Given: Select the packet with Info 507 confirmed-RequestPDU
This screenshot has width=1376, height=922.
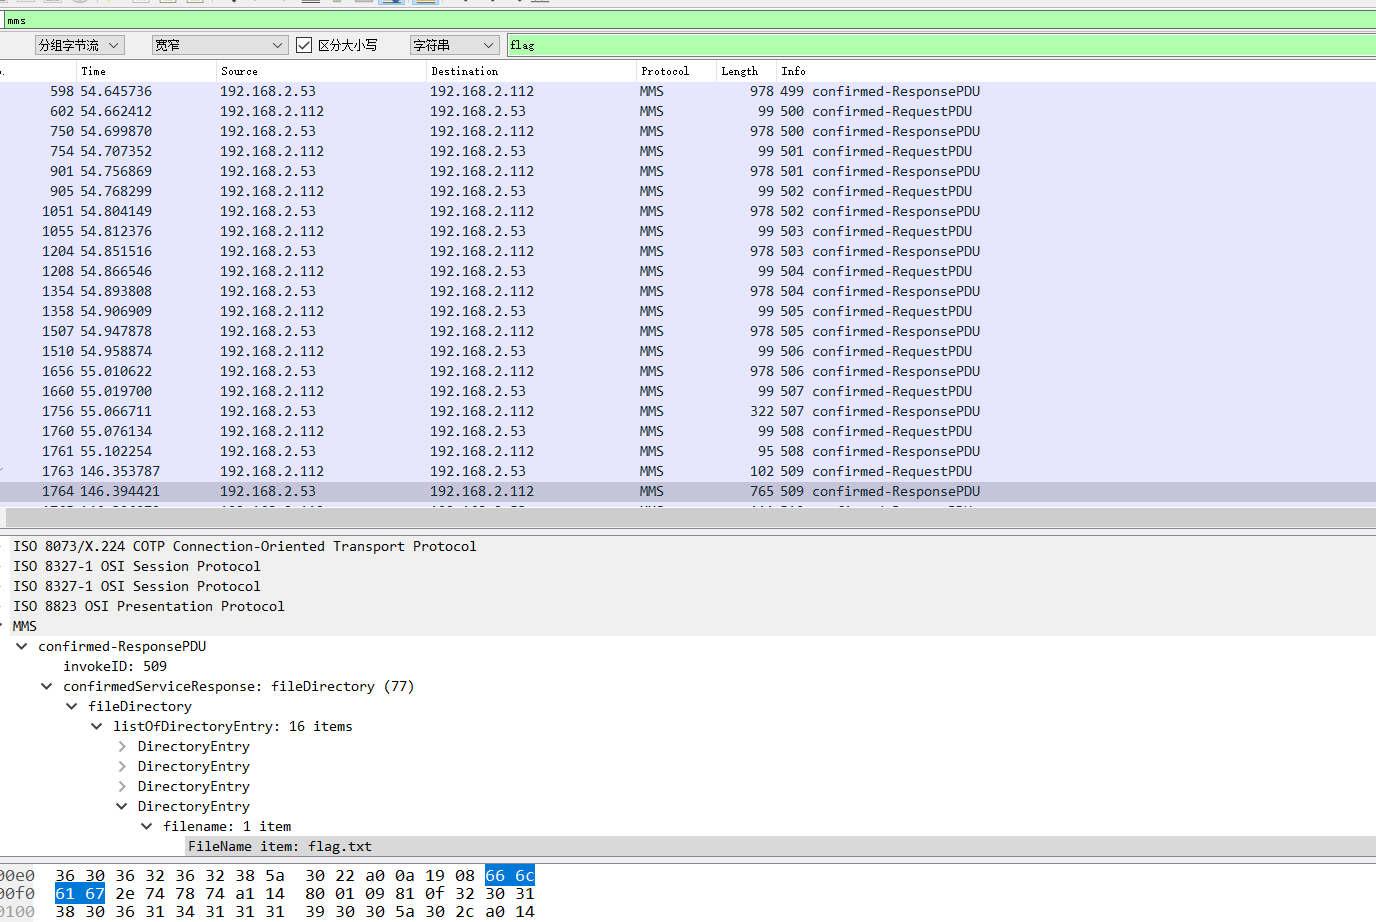Looking at the screenshot, I should pos(688,391).
